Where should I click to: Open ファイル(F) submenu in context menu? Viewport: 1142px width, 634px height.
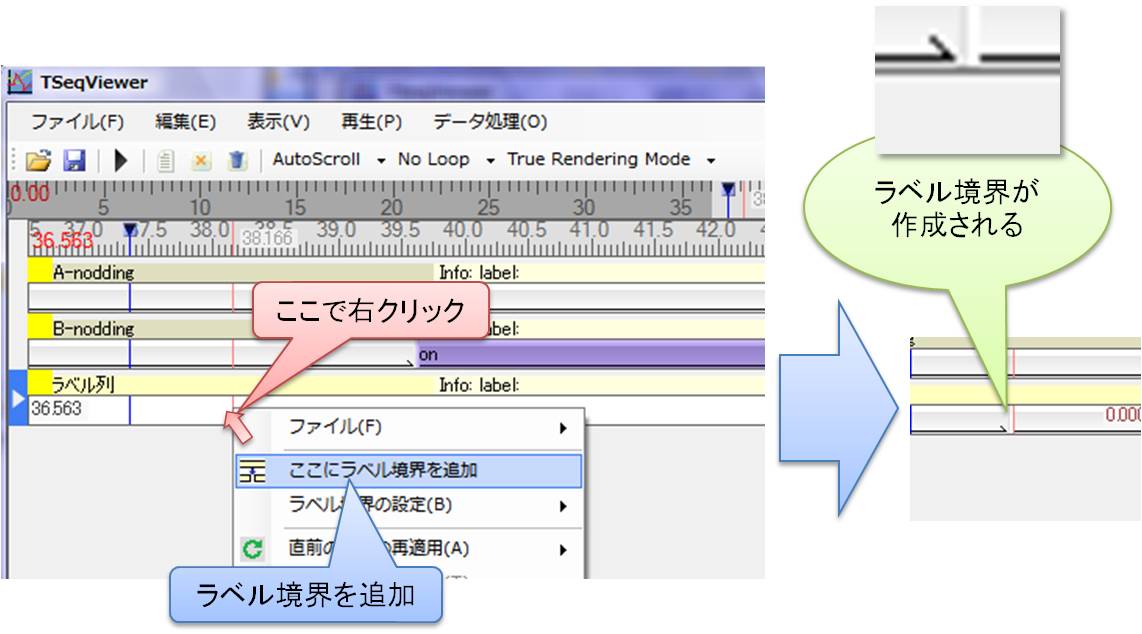point(409,427)
